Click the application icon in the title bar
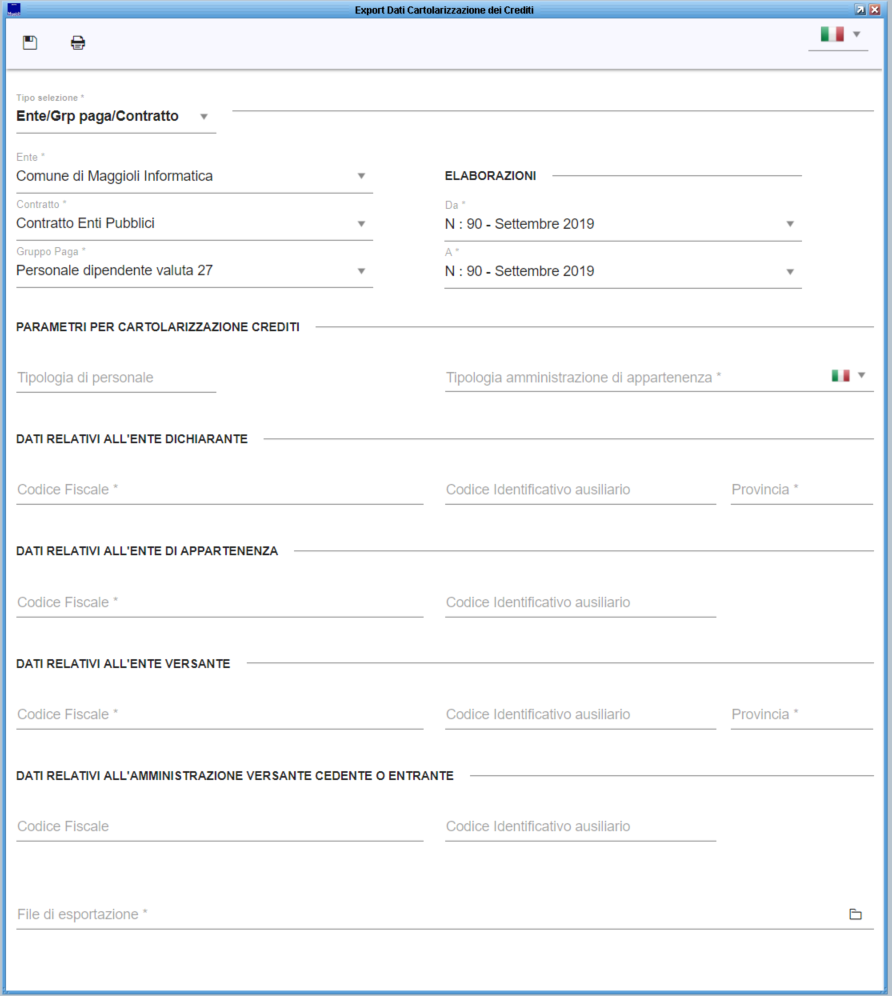 [x=14, y=9]
